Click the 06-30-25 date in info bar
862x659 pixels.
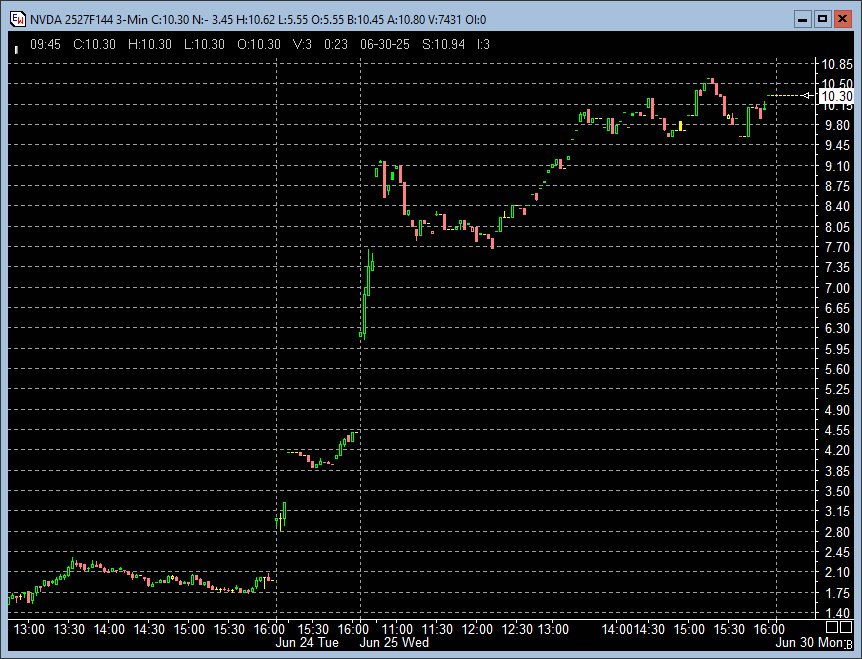pos(385,45)
